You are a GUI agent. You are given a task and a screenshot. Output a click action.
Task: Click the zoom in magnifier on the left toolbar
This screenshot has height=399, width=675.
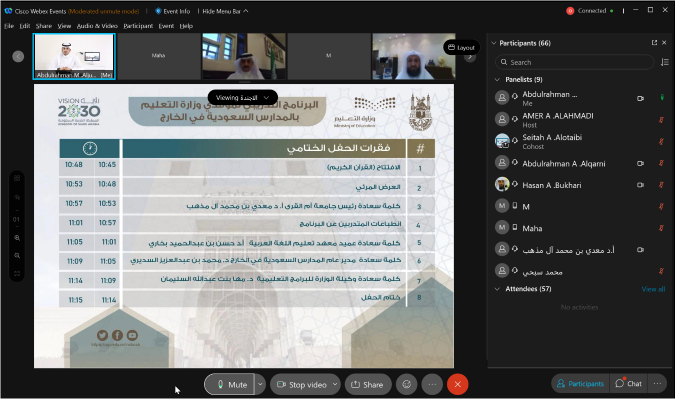(17, 238)
